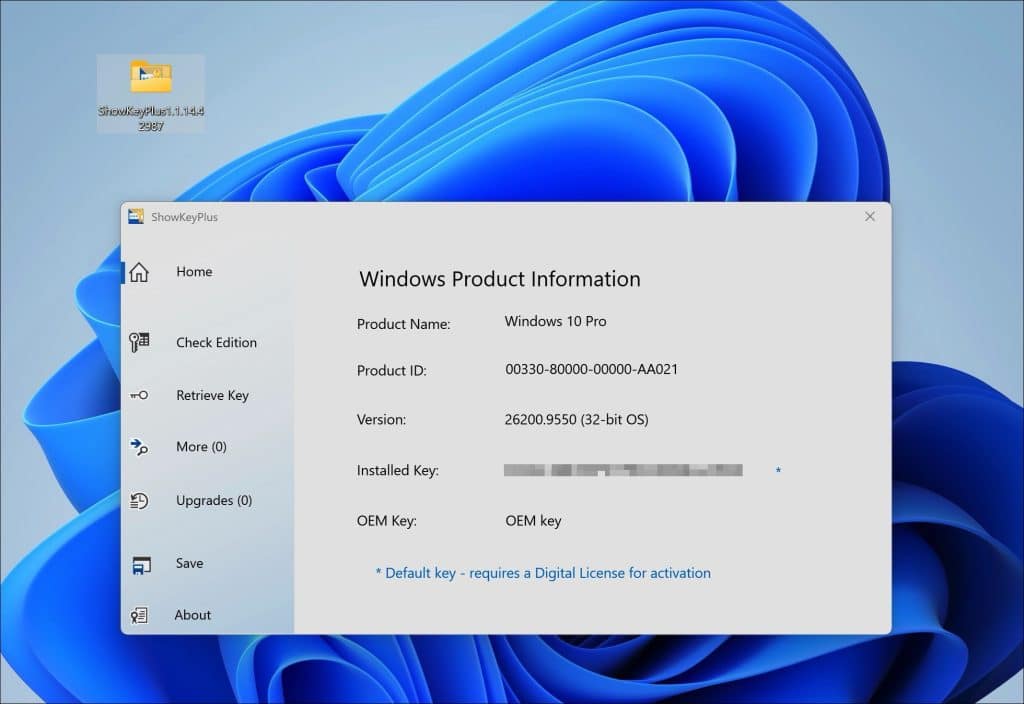Click the 'Product ID:' label
Viewport: 1024px width, 704px height.
(392, 371)
